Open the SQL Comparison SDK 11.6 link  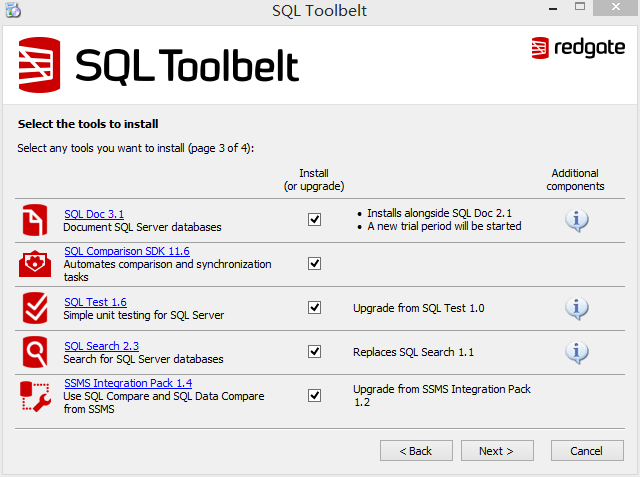[127, 251]
